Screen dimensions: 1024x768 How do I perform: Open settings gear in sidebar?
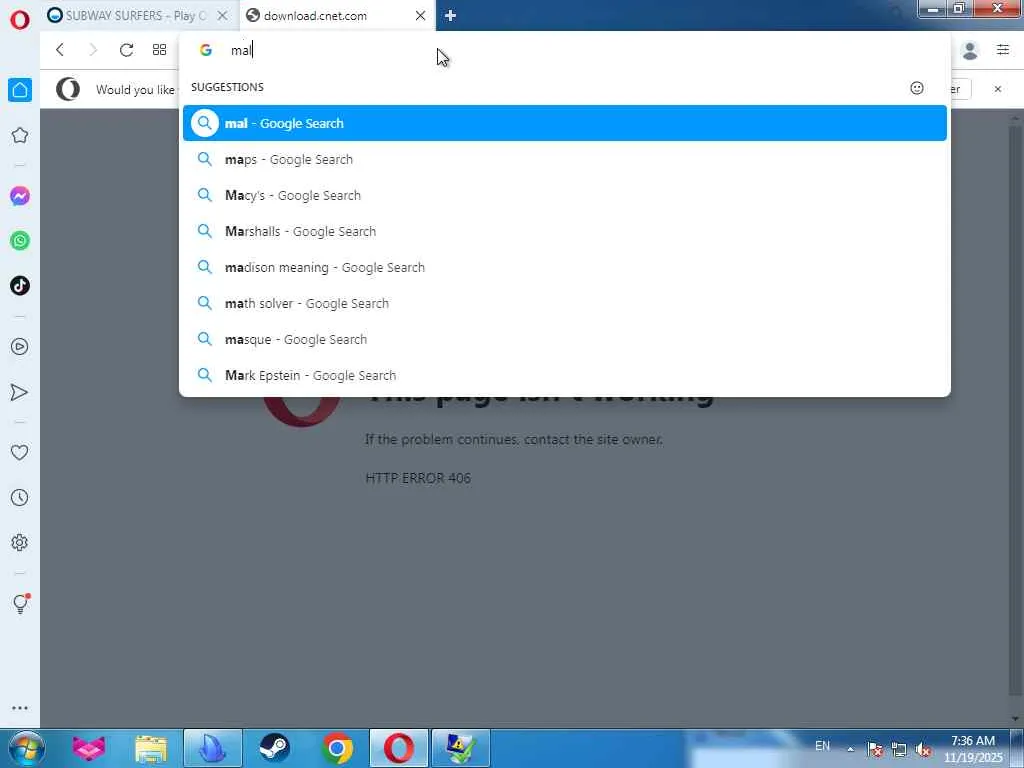point(20,543)
